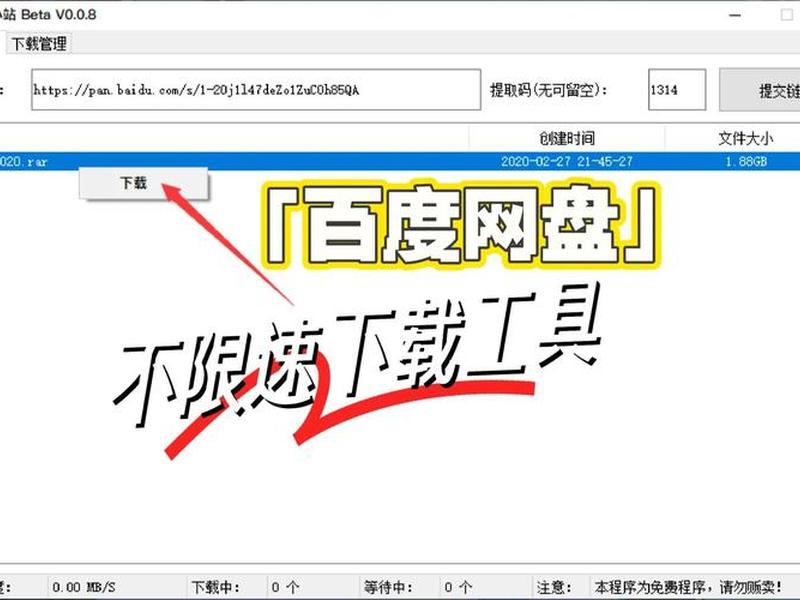Click the 注意 label in status bar
Screen dimensions: 800x600
click(554, 587)
